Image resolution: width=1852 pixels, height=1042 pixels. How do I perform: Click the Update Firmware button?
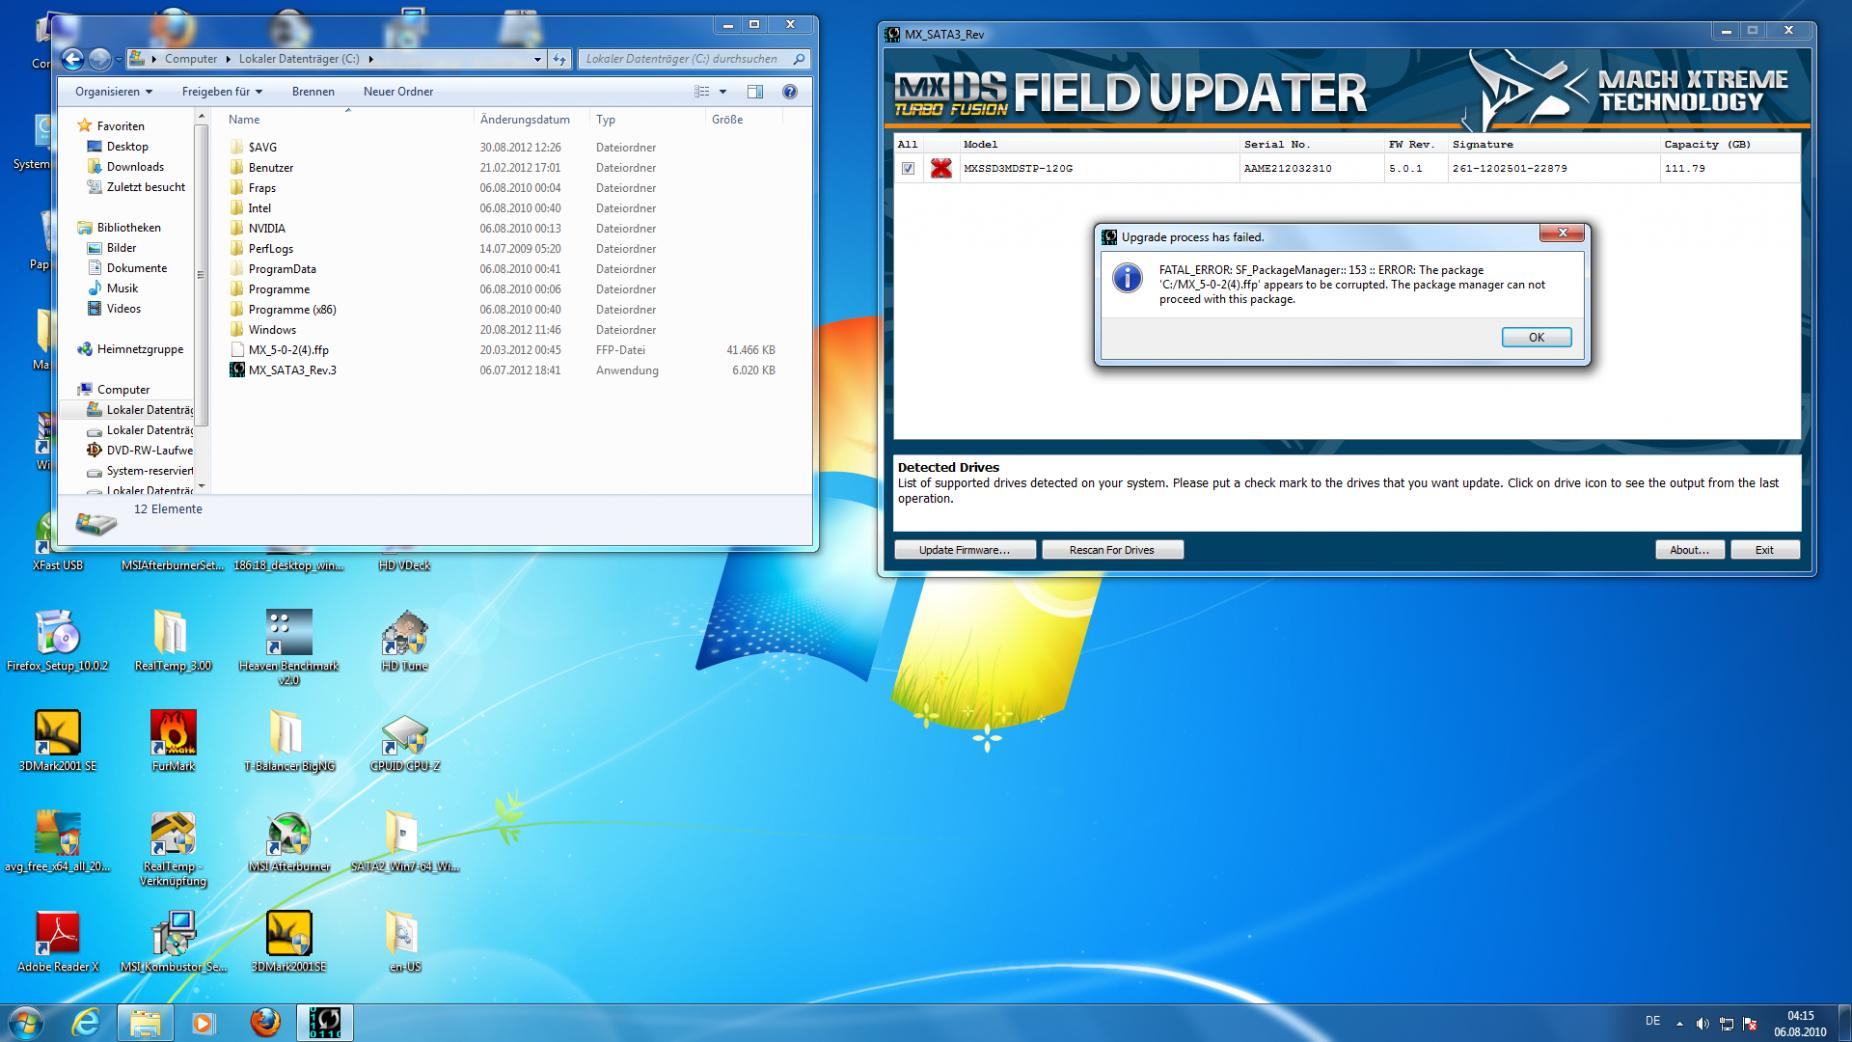click(964, 550)
